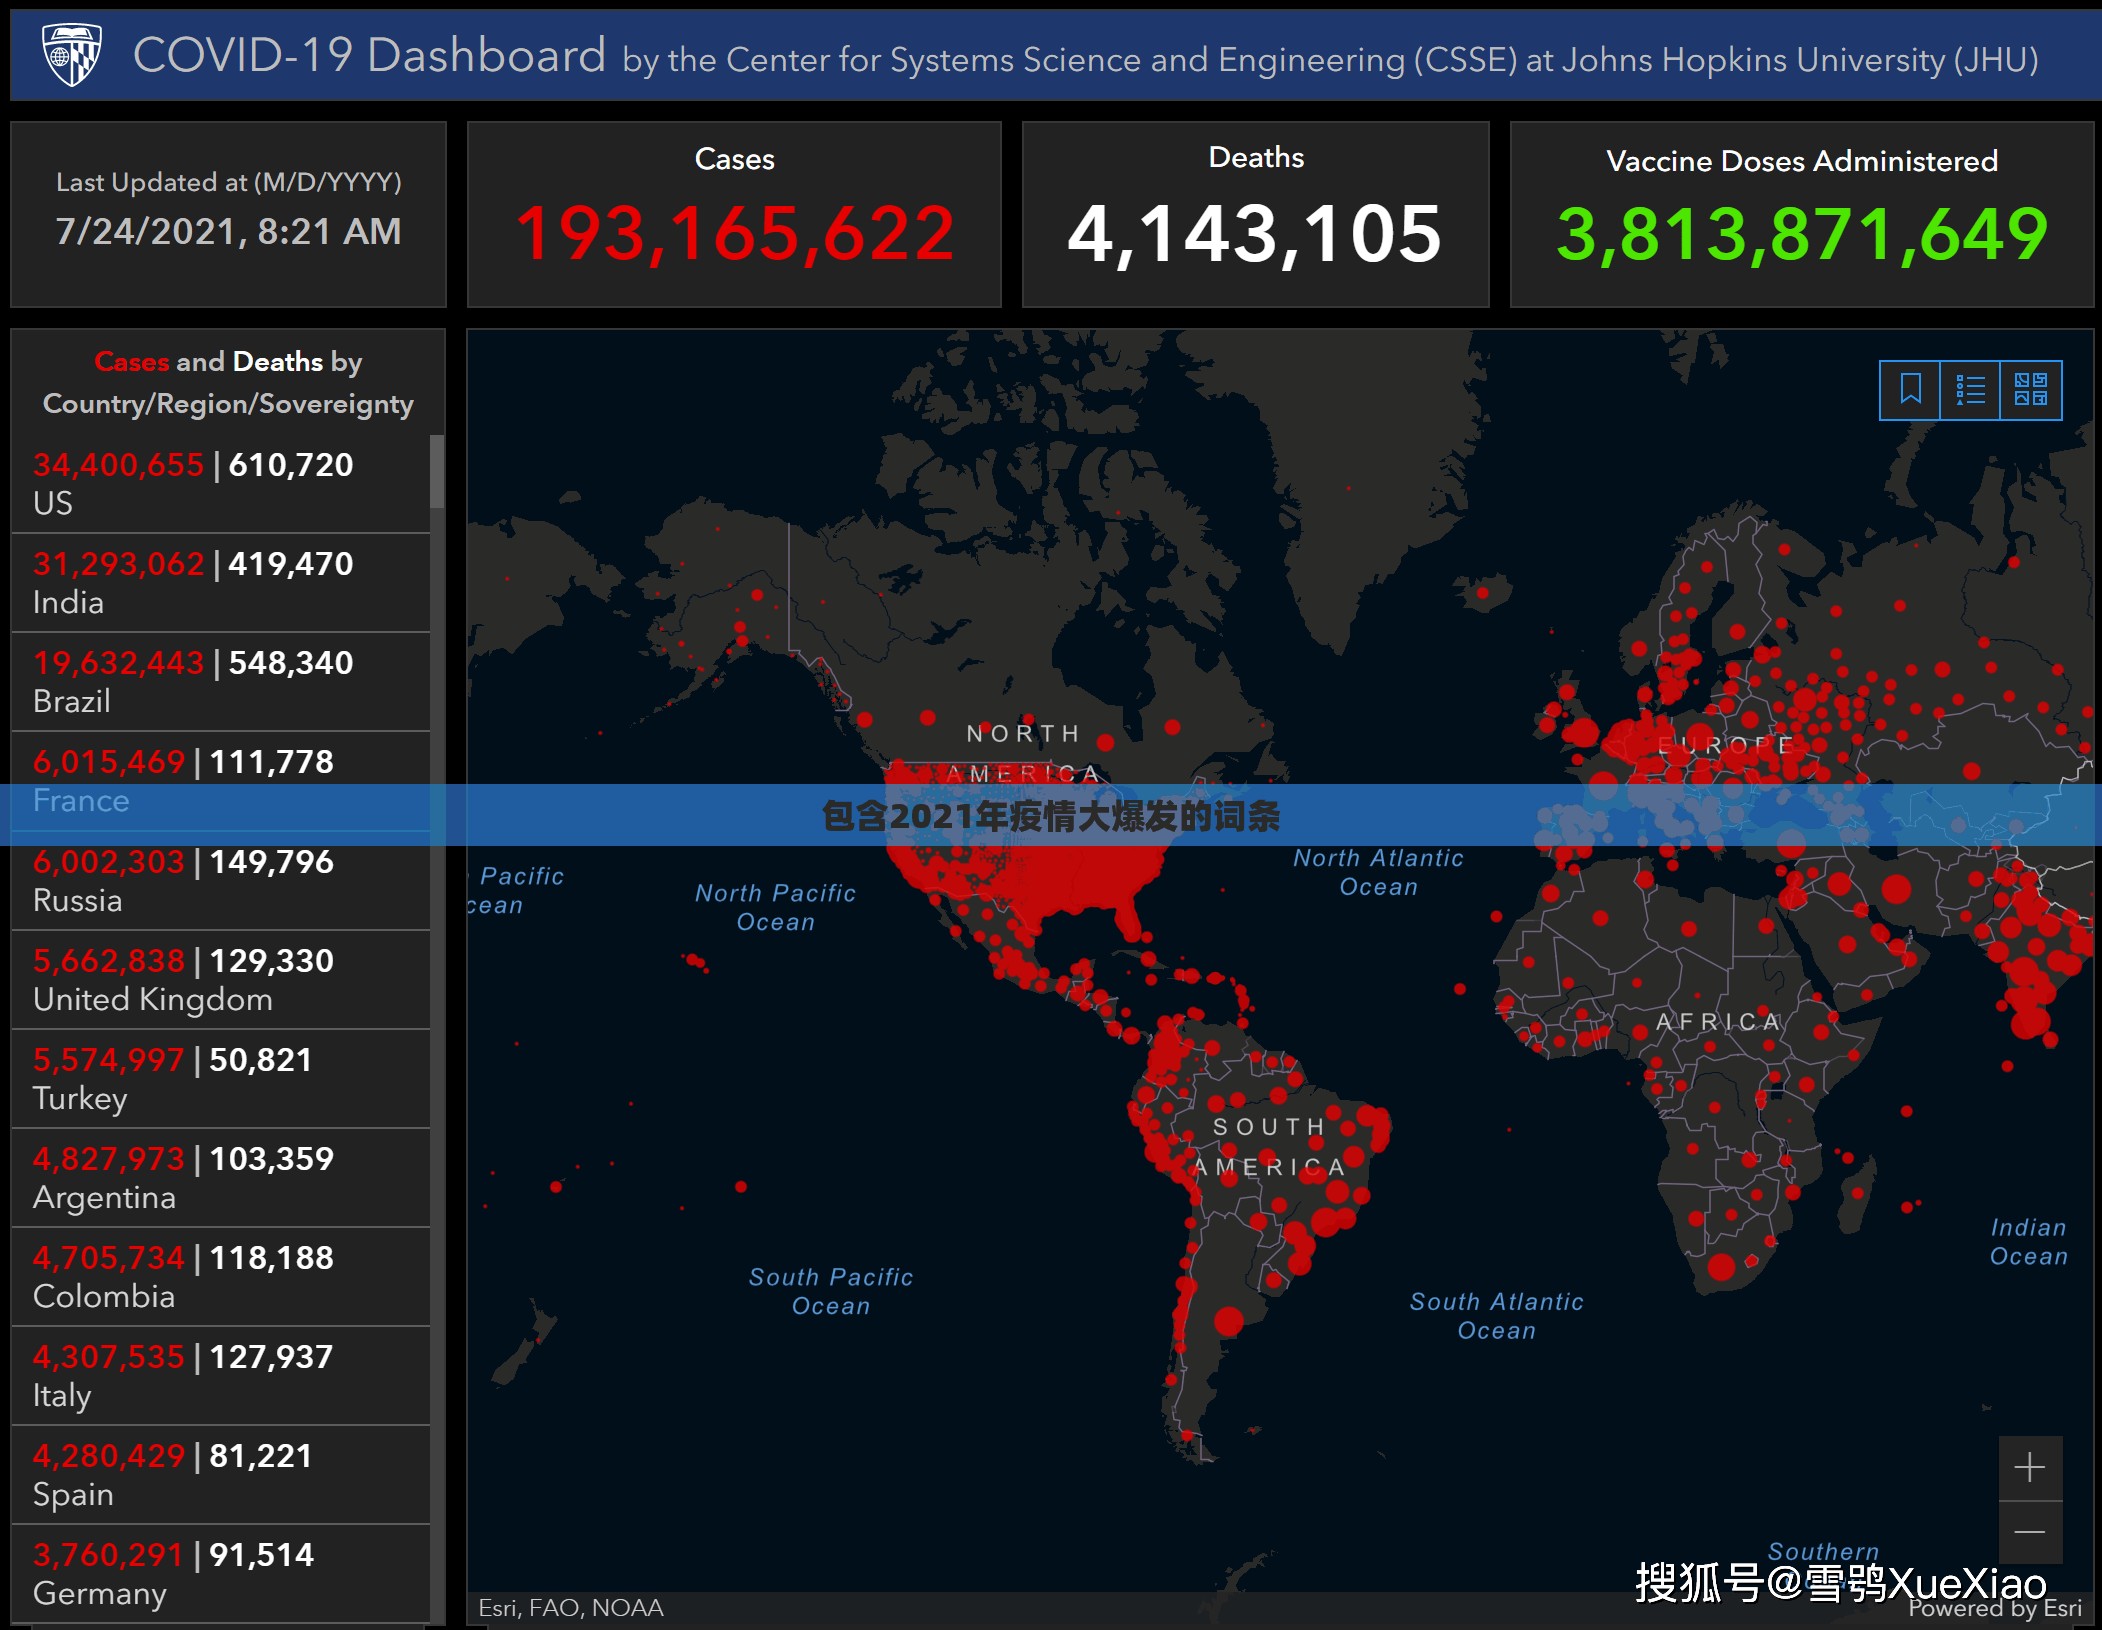Click the Vaccine Doses Administered total
This screenshot has height=1630, width=2102.
pyautogui.click(x=1802, y=234)
